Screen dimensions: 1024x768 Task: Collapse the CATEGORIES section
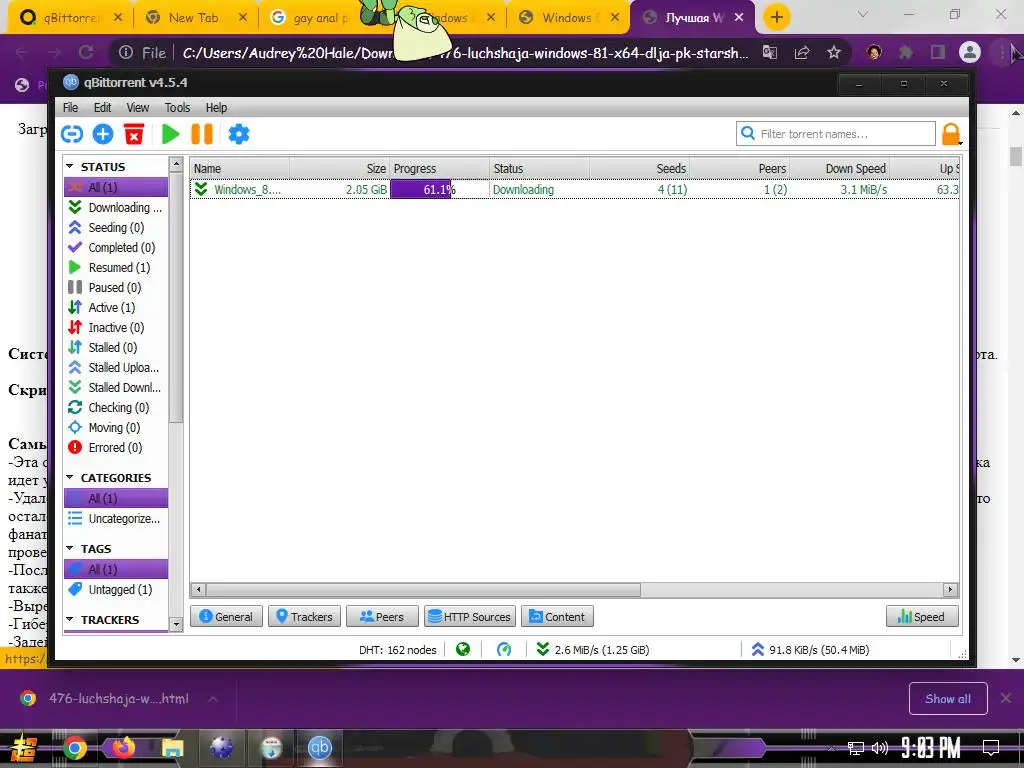tap(70, 477)
